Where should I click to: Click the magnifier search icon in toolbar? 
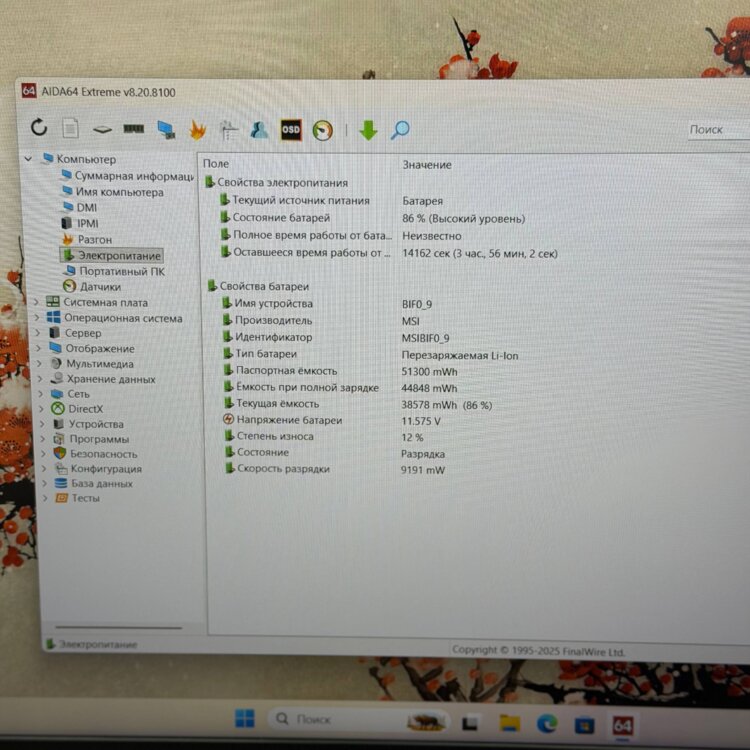click(x=400, y=130)
